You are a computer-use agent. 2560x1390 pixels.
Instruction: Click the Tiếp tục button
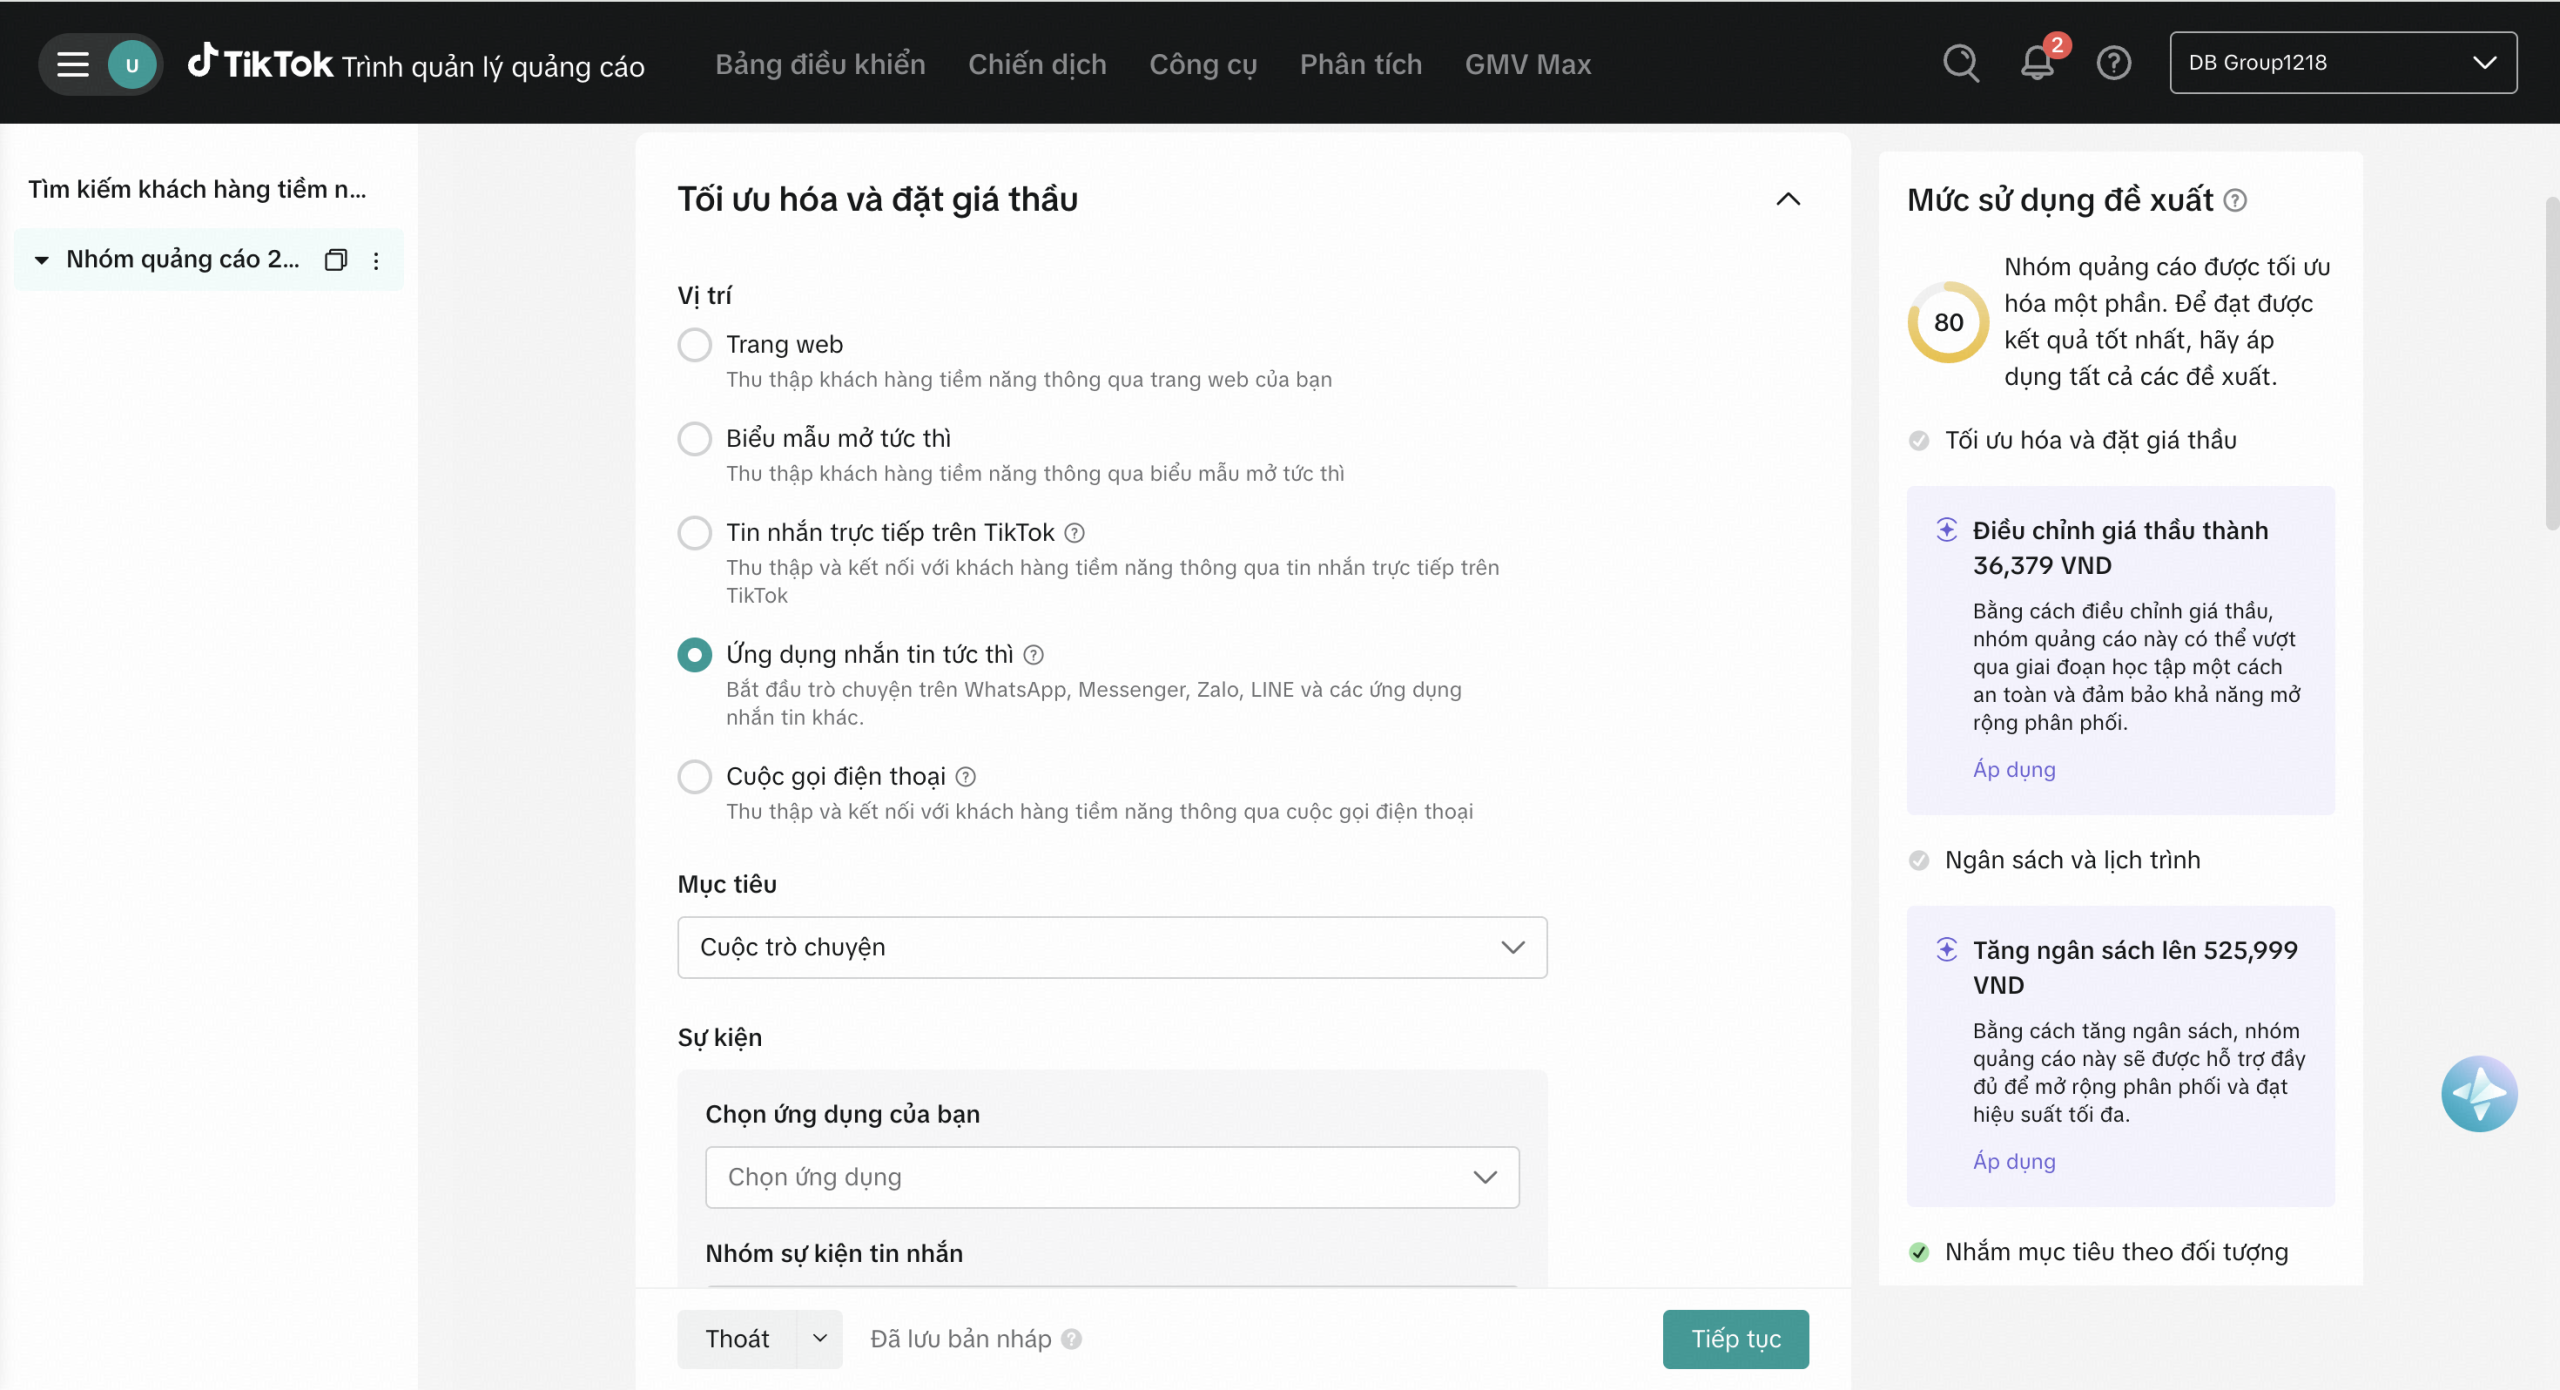[1735, 1339]
